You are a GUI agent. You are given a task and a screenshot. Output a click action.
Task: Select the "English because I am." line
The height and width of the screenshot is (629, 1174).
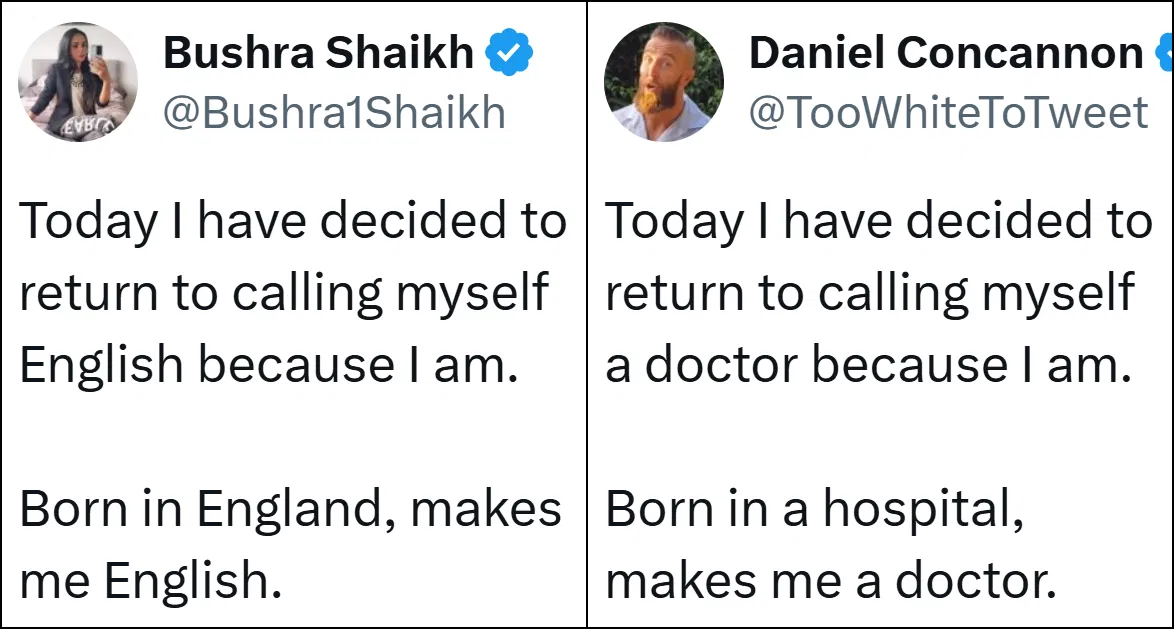269,365
